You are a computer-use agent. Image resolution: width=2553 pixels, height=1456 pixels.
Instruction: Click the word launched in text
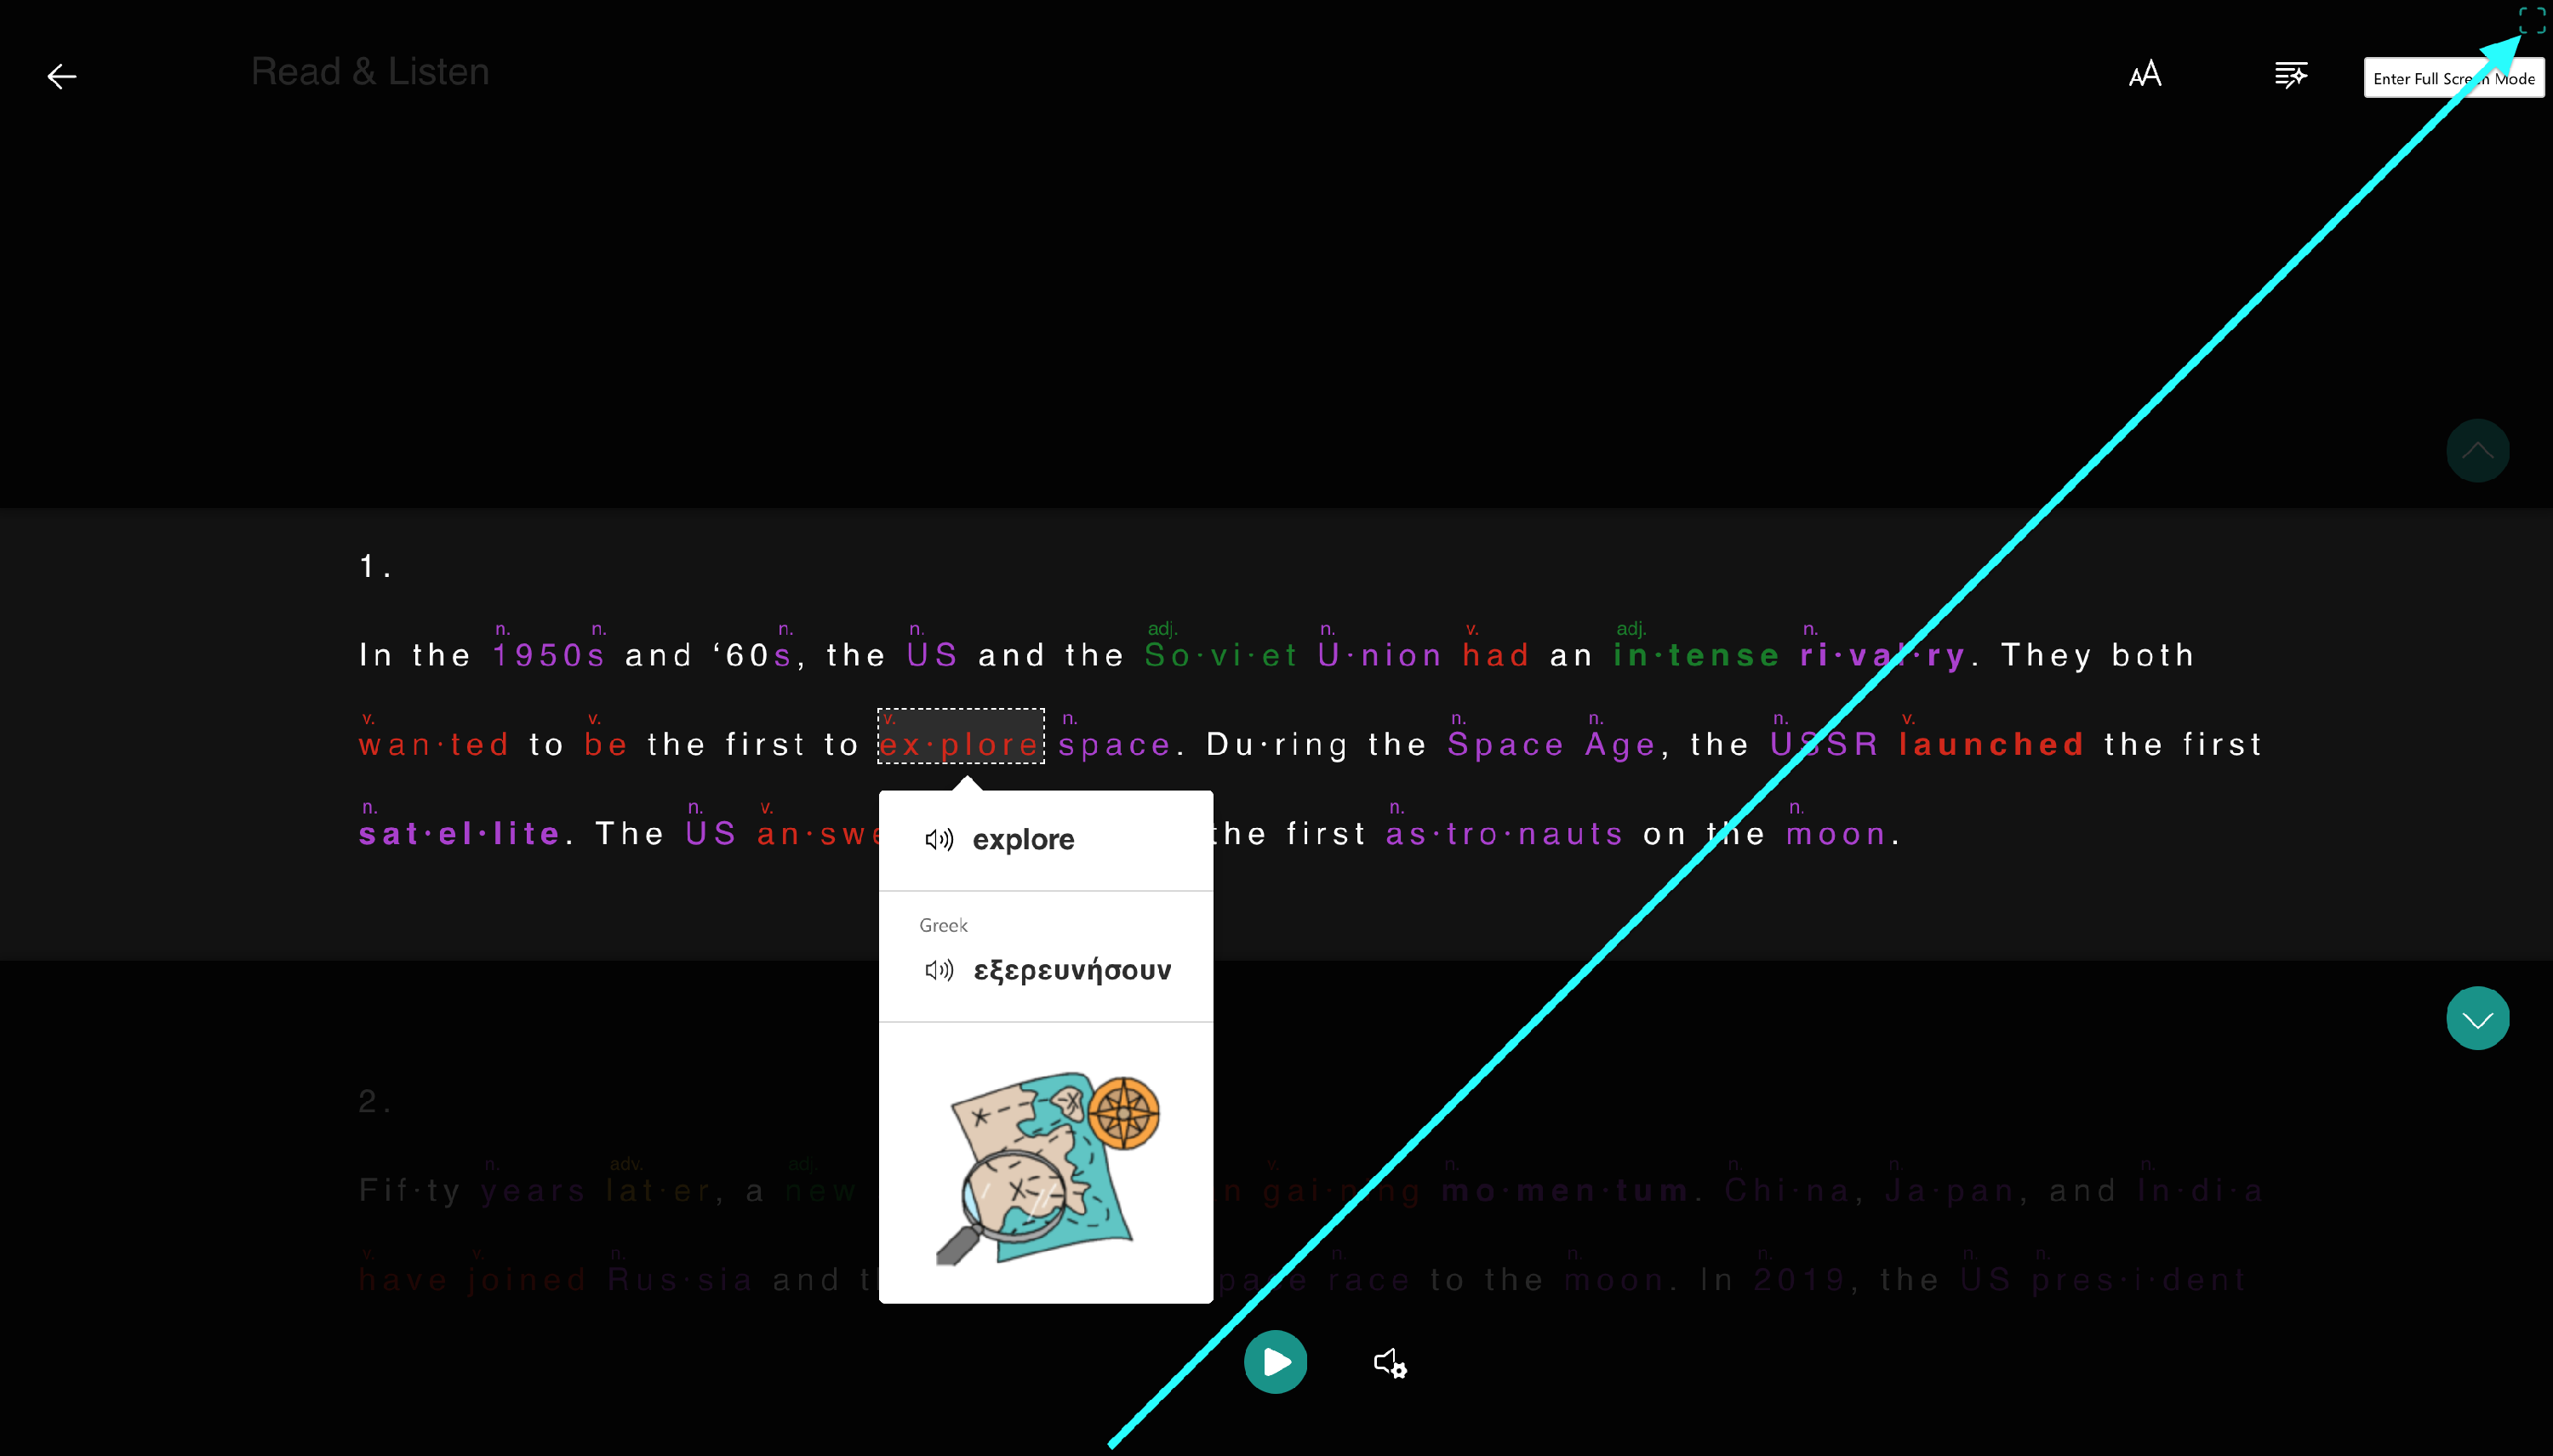(x=1991, y=744)
